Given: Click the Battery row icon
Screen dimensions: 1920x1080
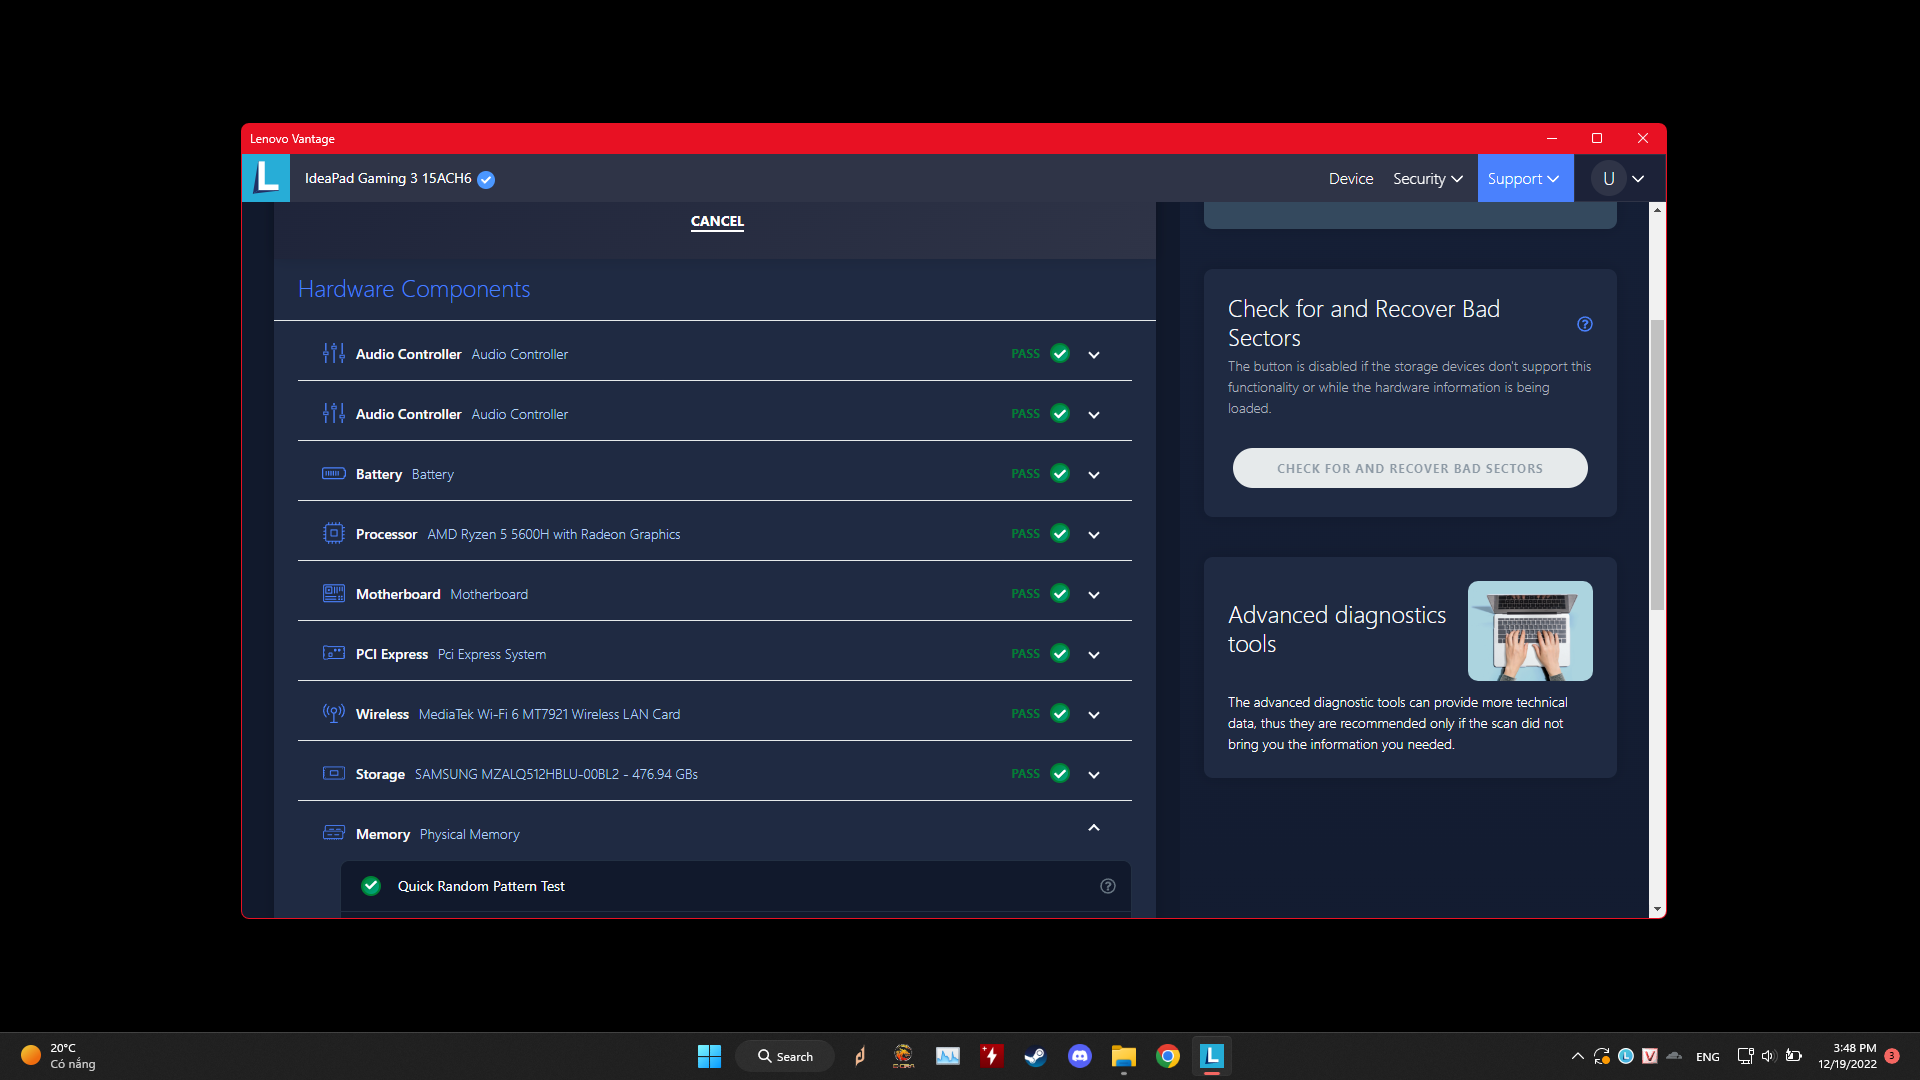Looking at the screenshot, I should click(x=333, y=473).
